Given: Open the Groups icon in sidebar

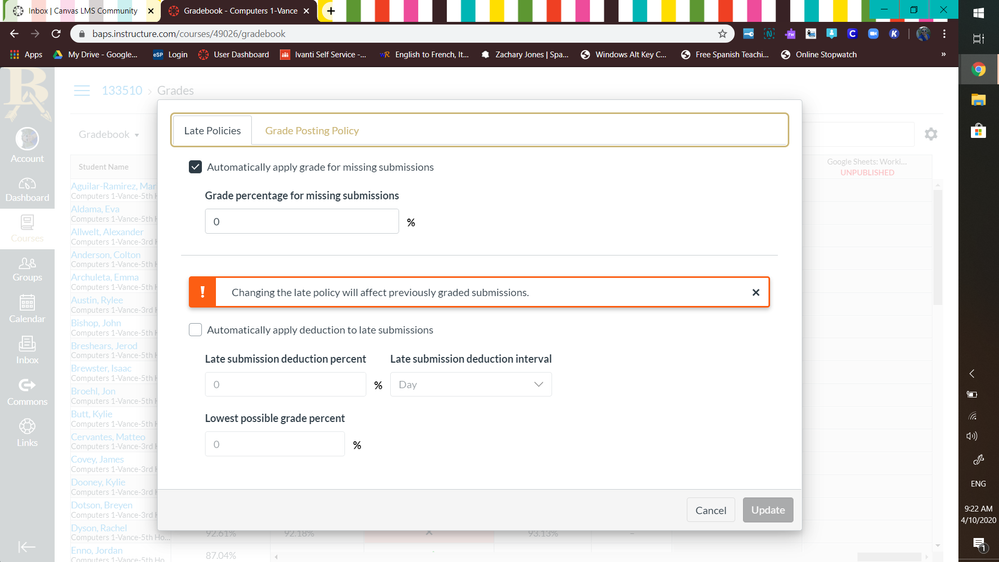Looking at the screenshot, I should point(27,266).
